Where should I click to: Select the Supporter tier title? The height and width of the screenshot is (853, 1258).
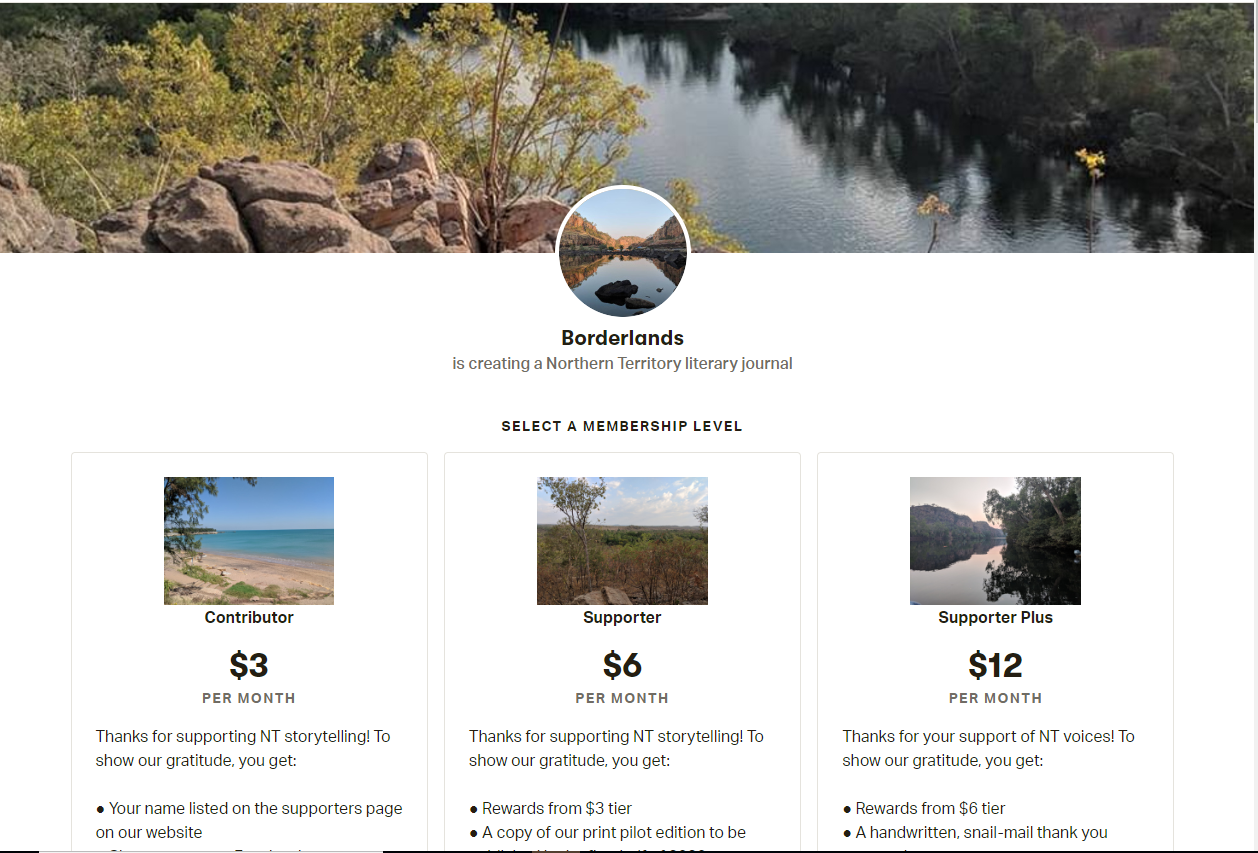622,617
